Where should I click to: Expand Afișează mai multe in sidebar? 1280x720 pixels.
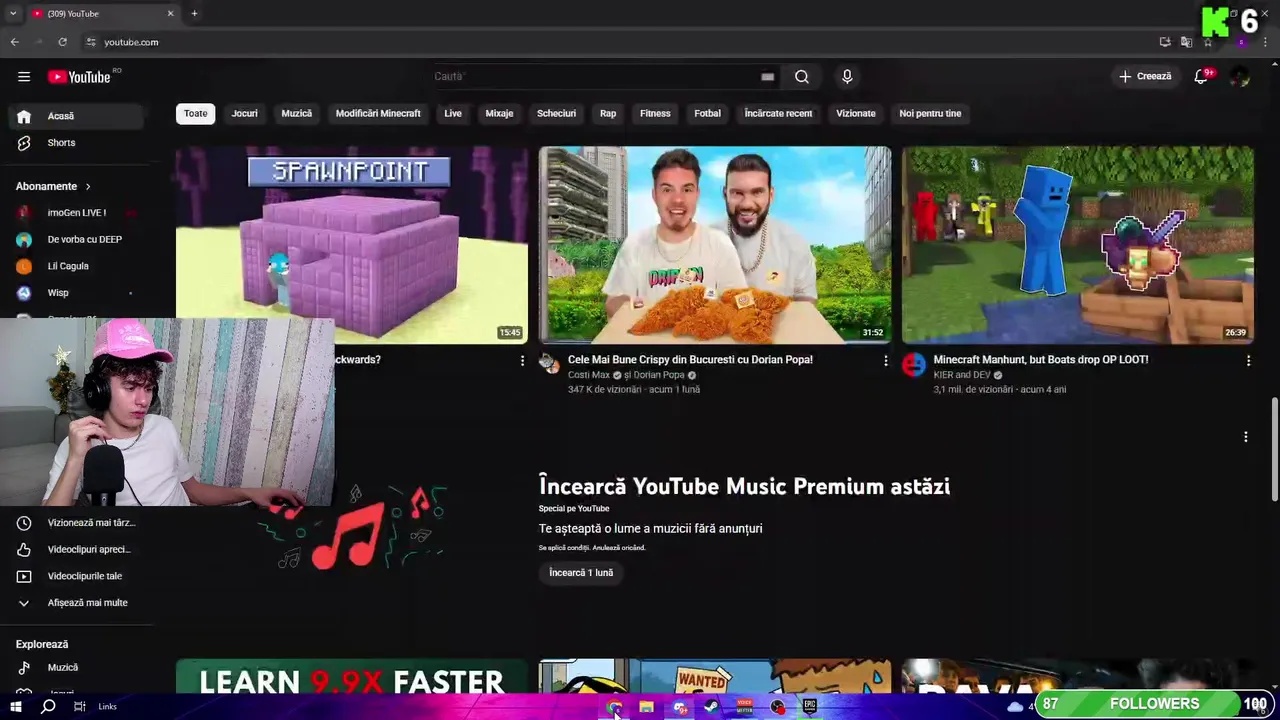point(77,603)
